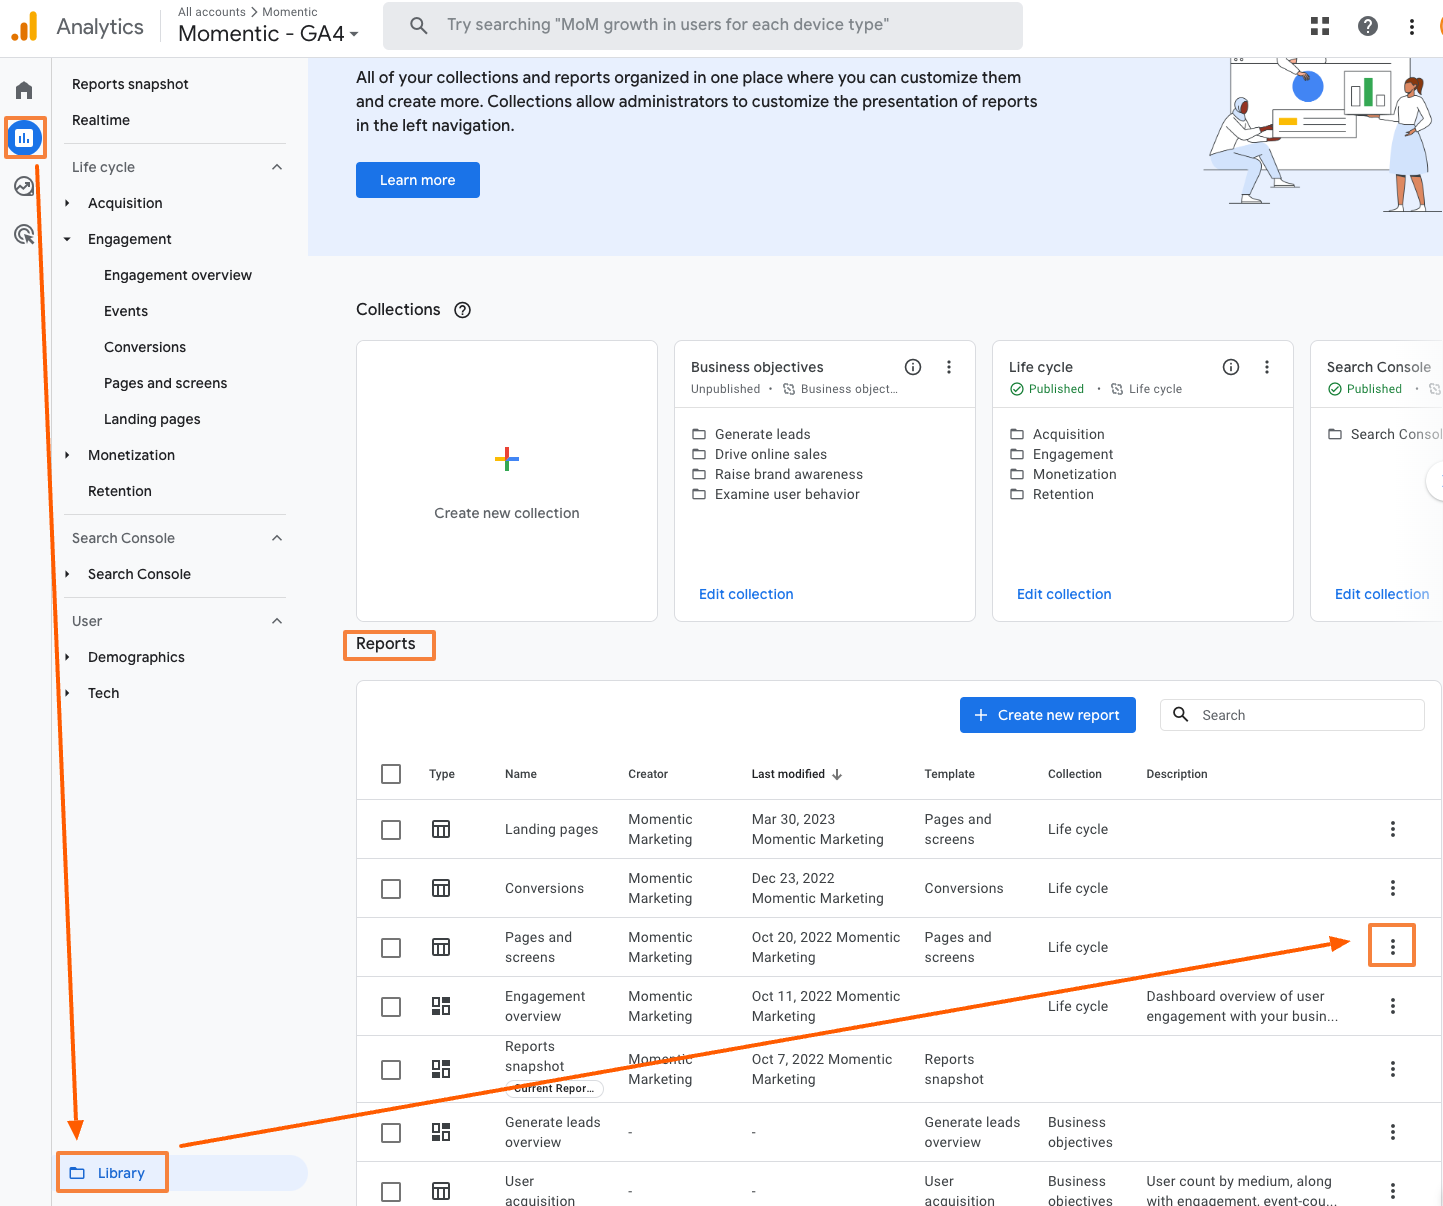Screen dimensions: 1443x1206
Task: Collapse the Engagement tree item
Action: pyautogui.click(x=67, y=239)
